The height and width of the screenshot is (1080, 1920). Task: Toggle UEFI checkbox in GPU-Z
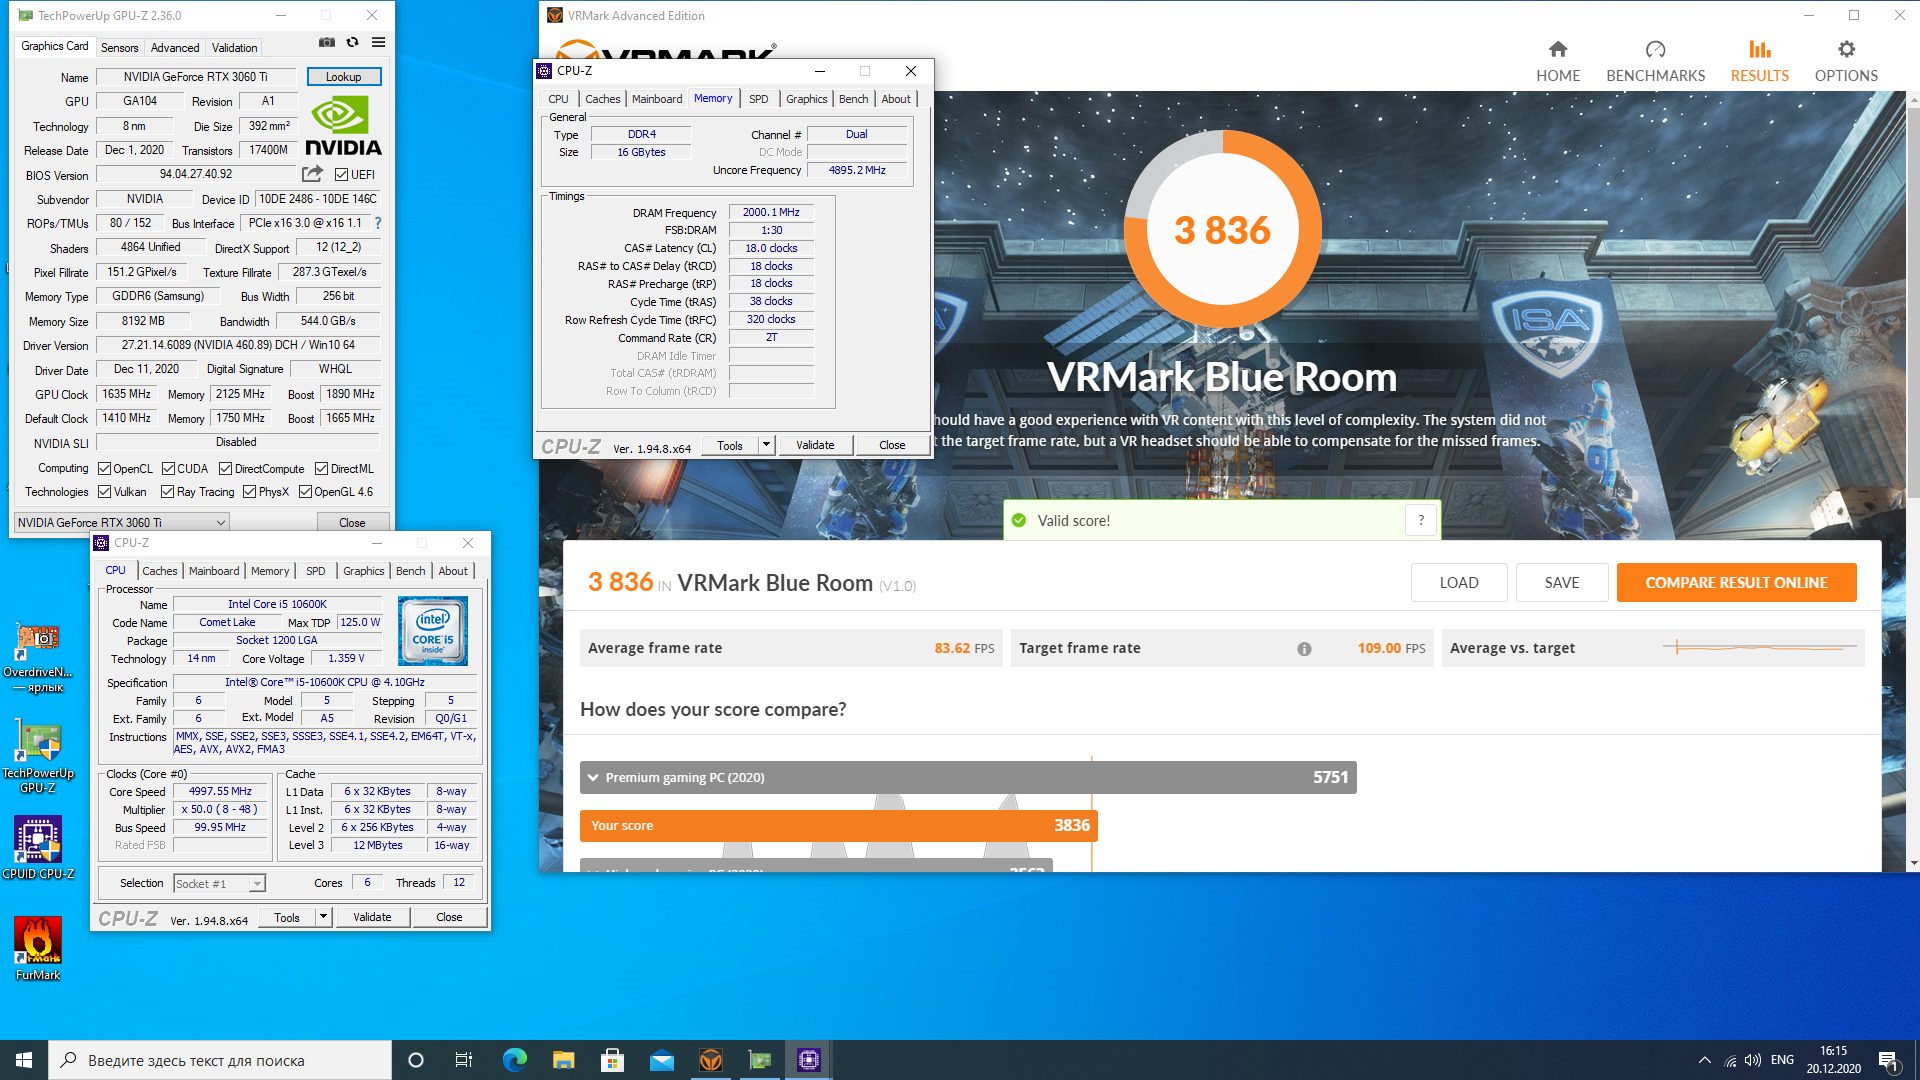click(x=341, y=174)
